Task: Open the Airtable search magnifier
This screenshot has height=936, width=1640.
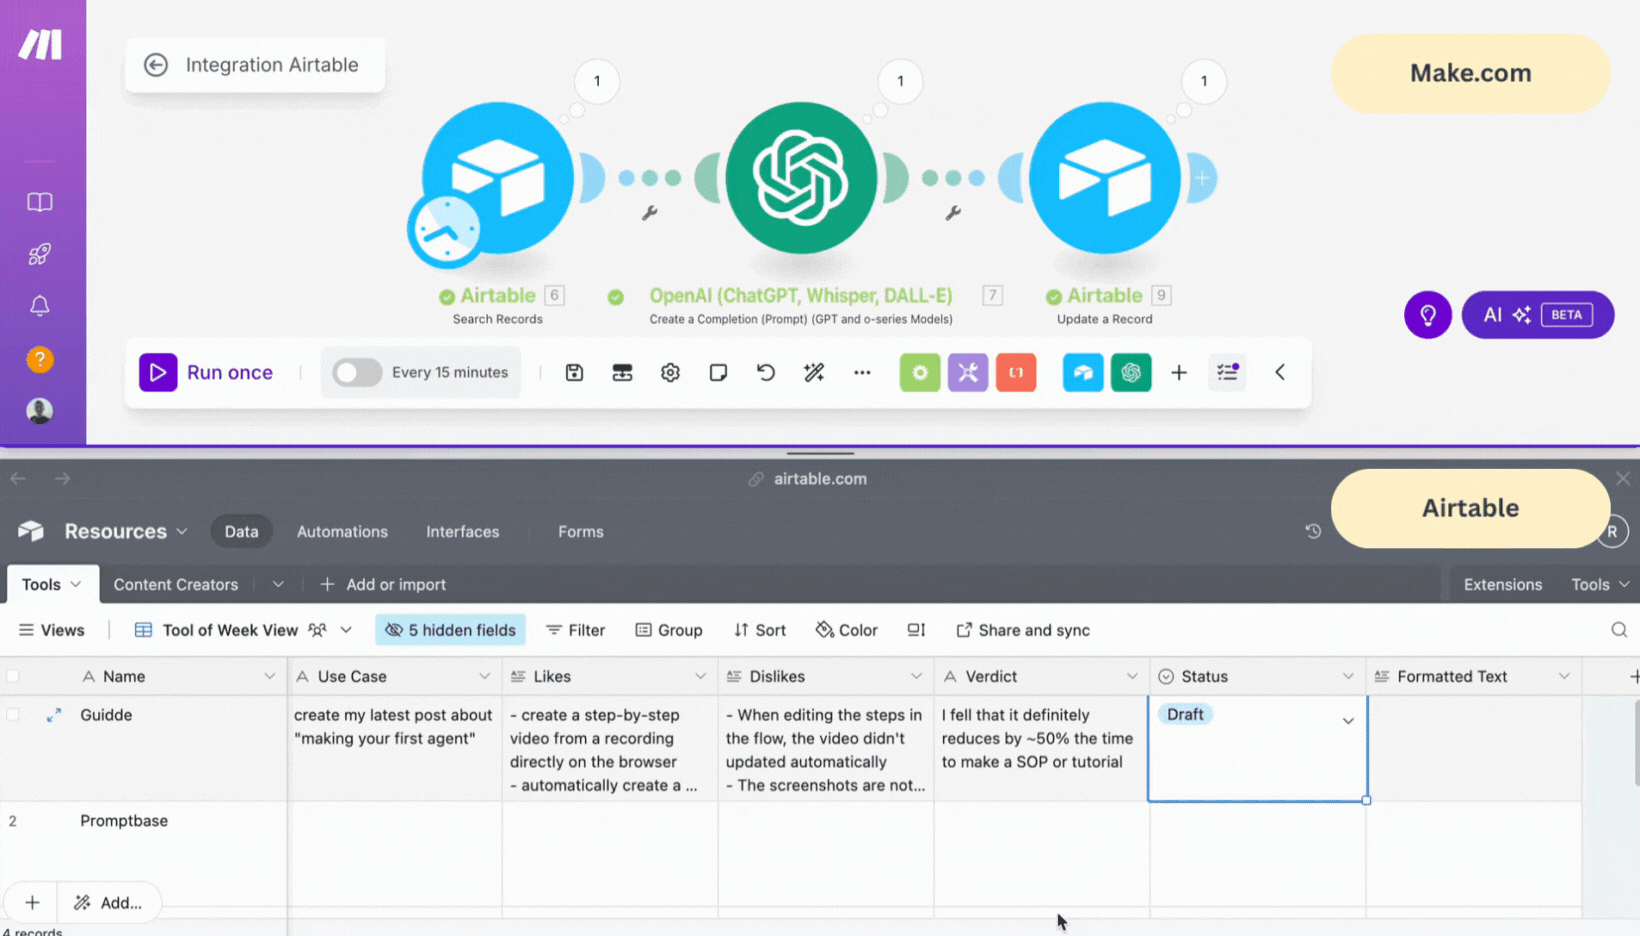Action: pos(1619,630)
